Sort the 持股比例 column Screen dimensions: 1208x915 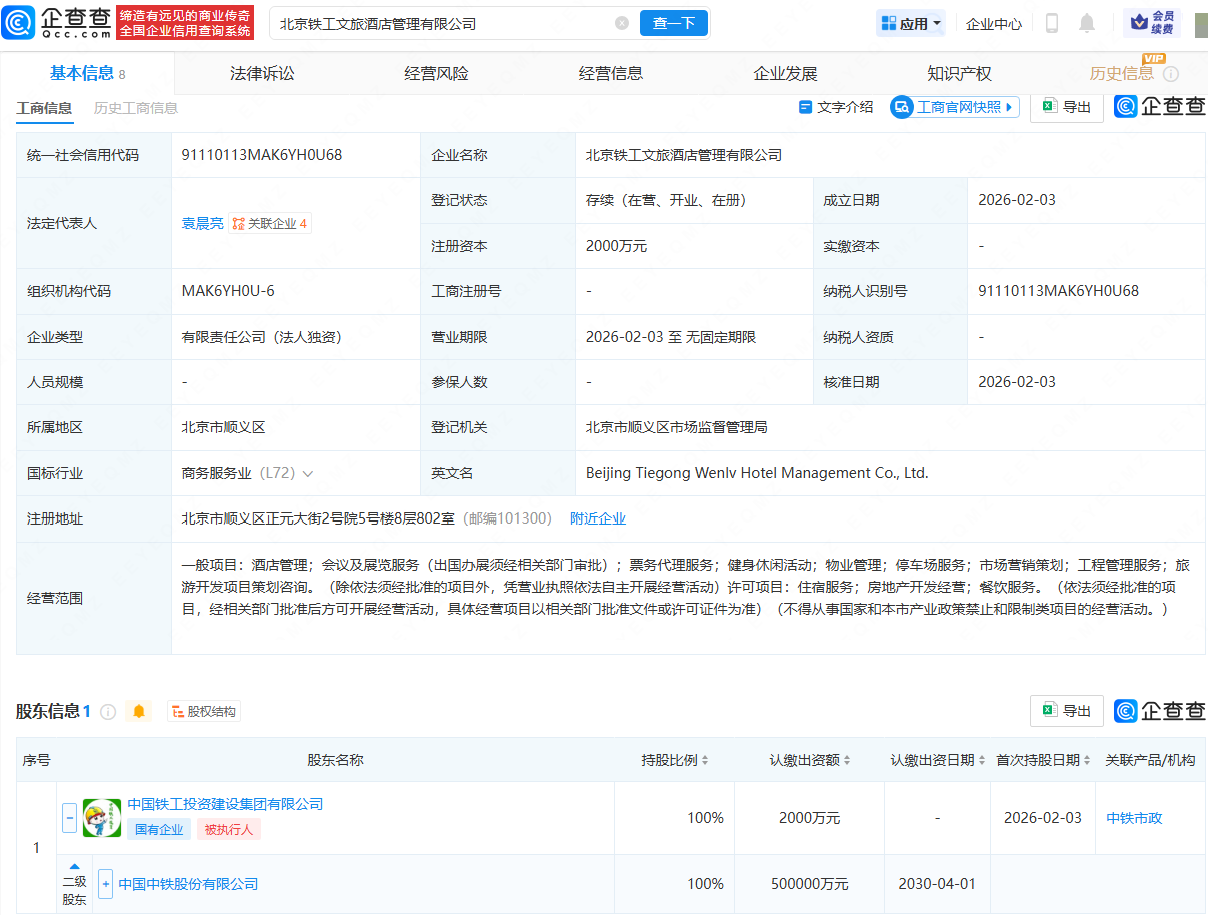[x=706, y=760]
